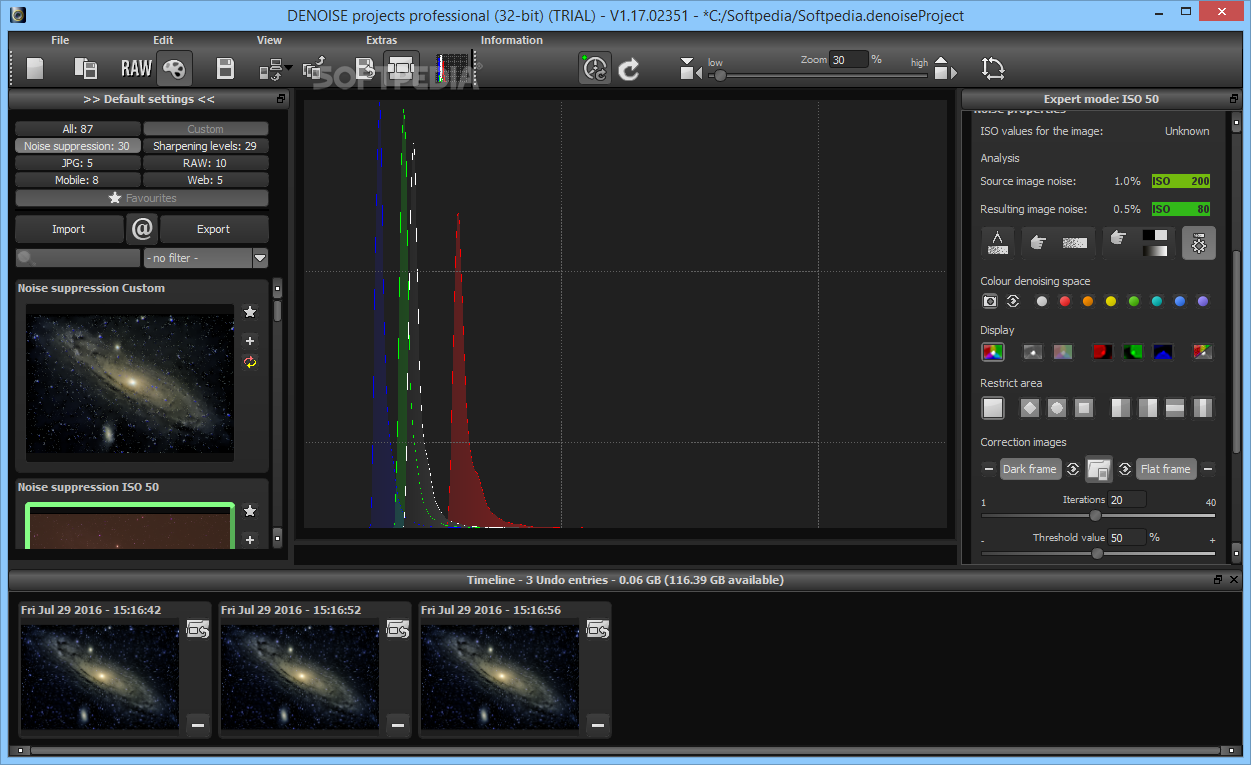Open the File menu
1251x765 pixels.
(60, 40)
